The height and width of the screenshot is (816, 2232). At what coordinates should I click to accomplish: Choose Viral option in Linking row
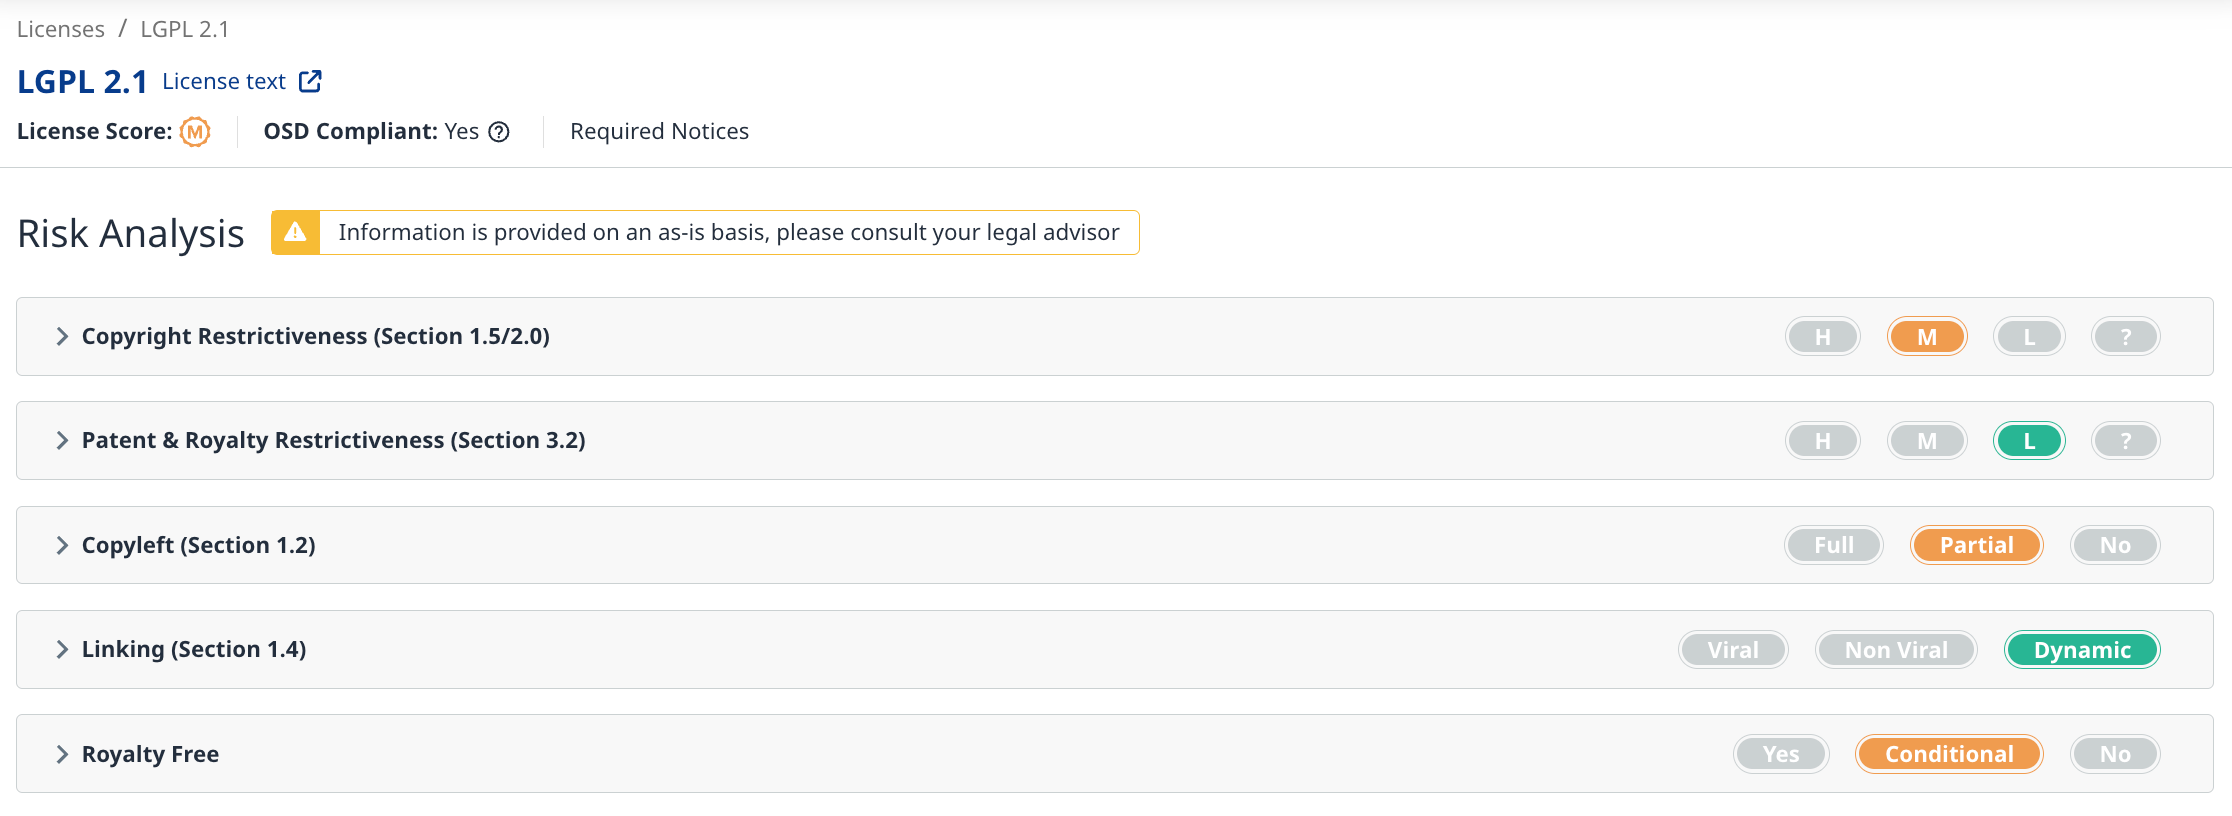(x=1732, y=650)
